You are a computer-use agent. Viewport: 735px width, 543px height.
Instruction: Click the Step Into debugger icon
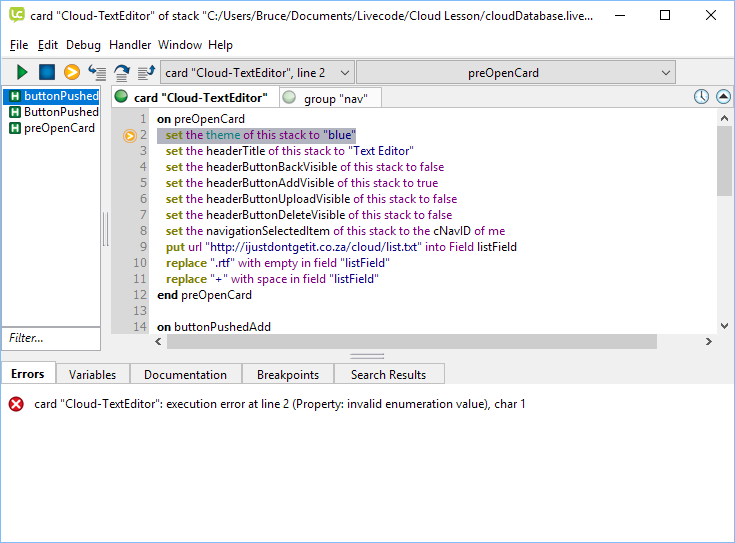(x=97, y=72)
